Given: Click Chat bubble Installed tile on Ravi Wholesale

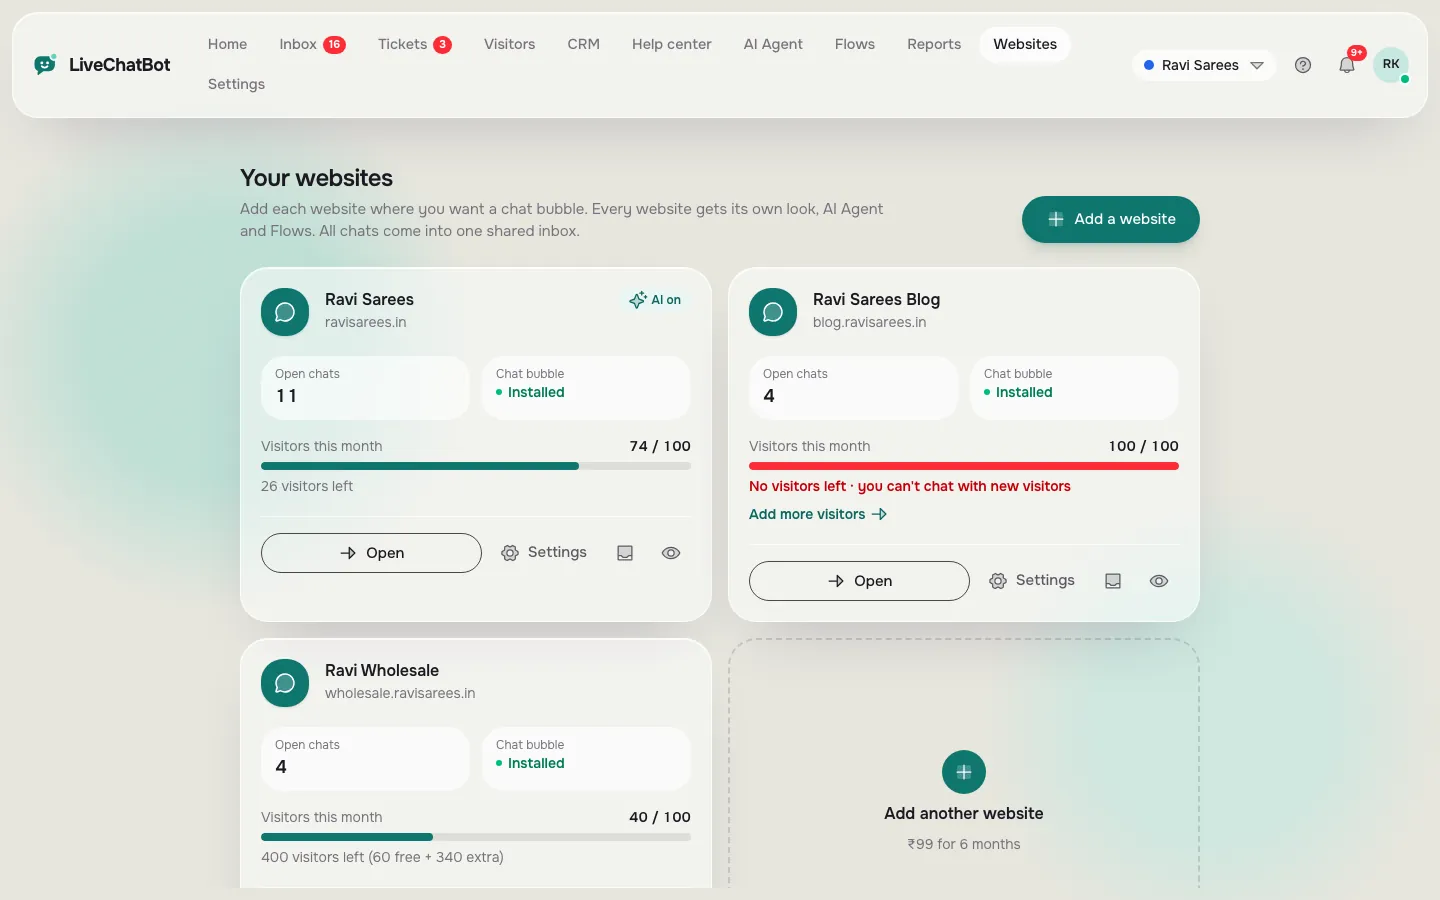Looking at the screenshot, I should [x=586, y=759].
